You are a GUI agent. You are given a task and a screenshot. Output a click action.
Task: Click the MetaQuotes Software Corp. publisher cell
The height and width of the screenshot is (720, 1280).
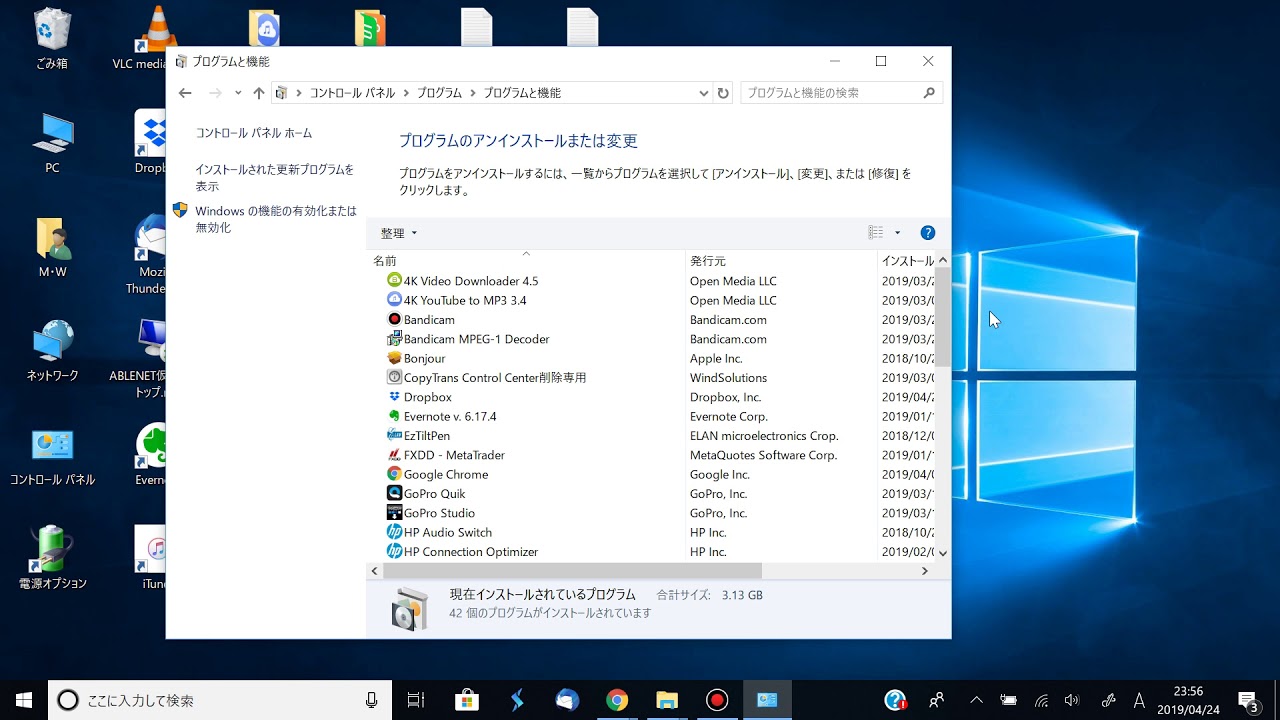click(763, 455)
